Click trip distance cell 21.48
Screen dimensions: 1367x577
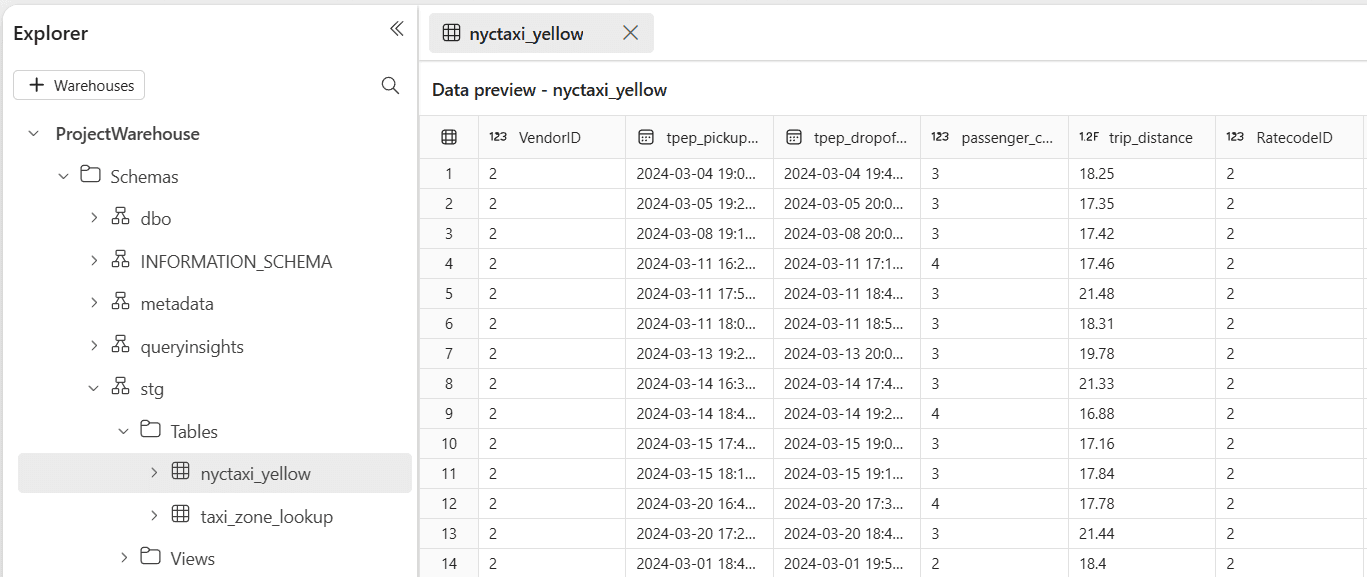tap(1142, 294)
